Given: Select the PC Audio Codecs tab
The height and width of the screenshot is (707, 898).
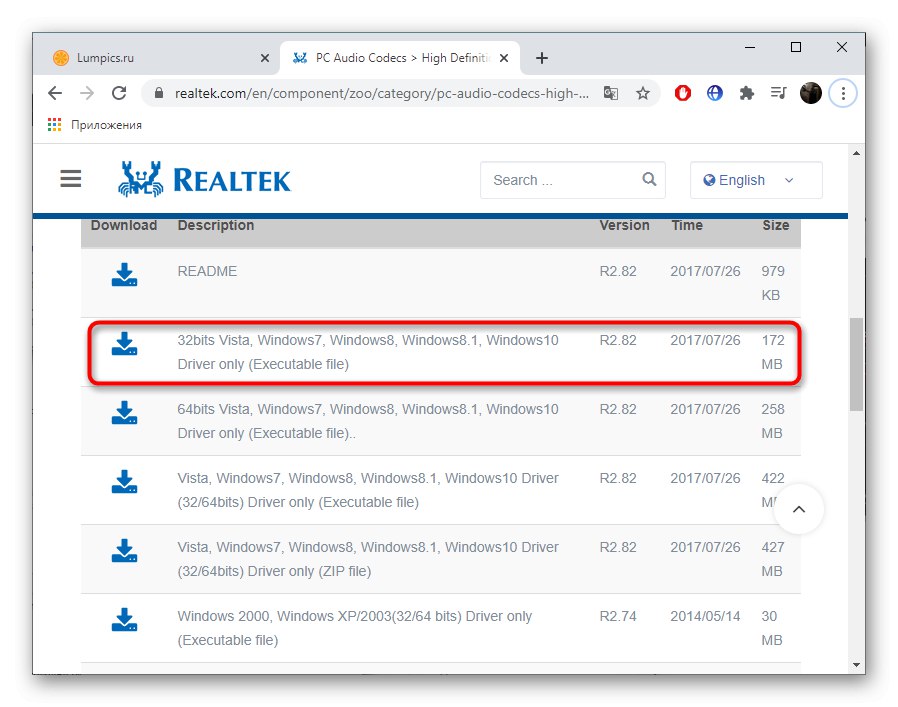Looking at the screenshot, I should click(400, 58).
